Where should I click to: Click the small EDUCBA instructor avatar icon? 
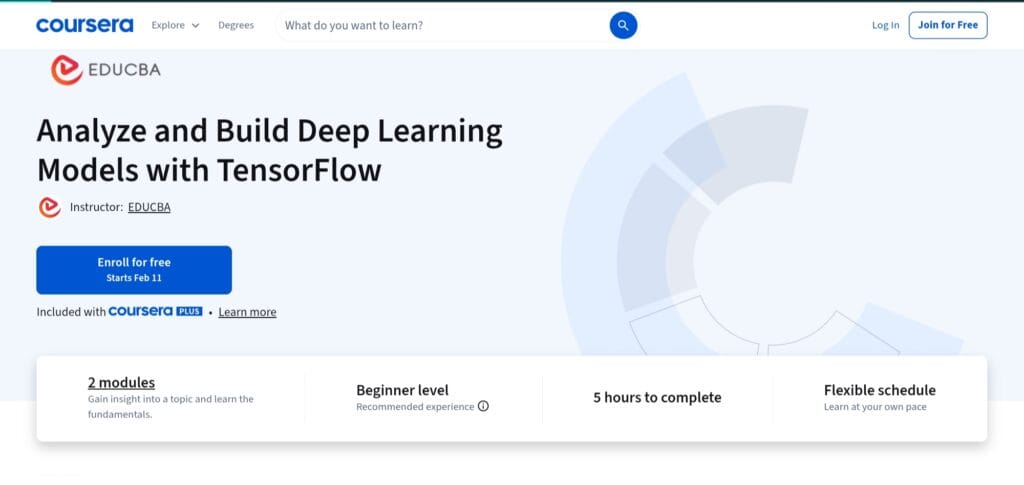[x=50, y=208]
